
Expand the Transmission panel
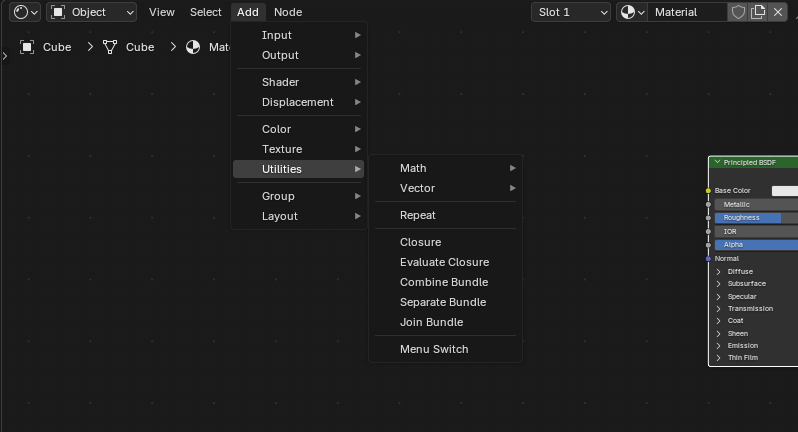(718, 309)
